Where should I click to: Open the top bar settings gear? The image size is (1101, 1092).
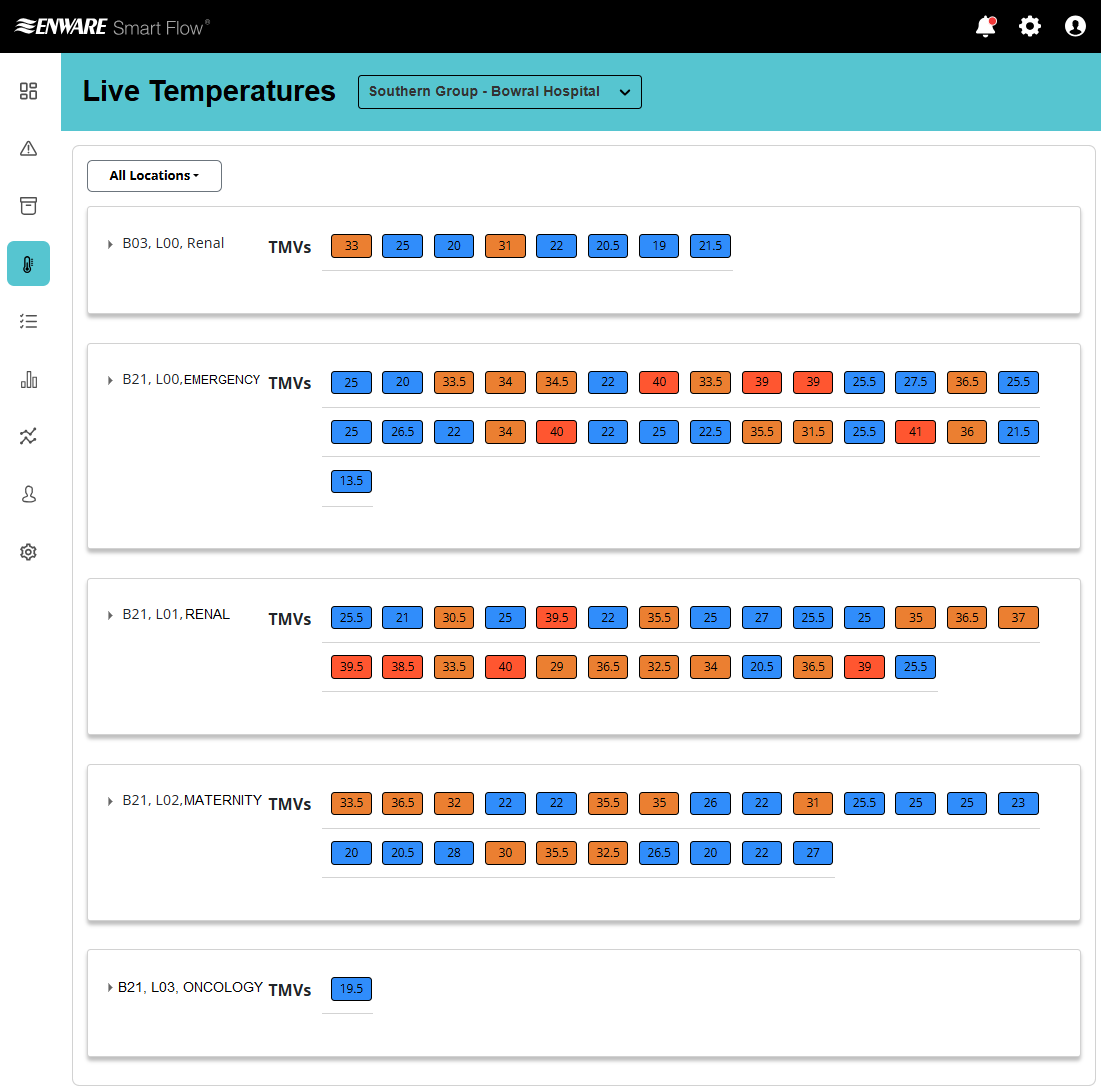pos(1030,27)
